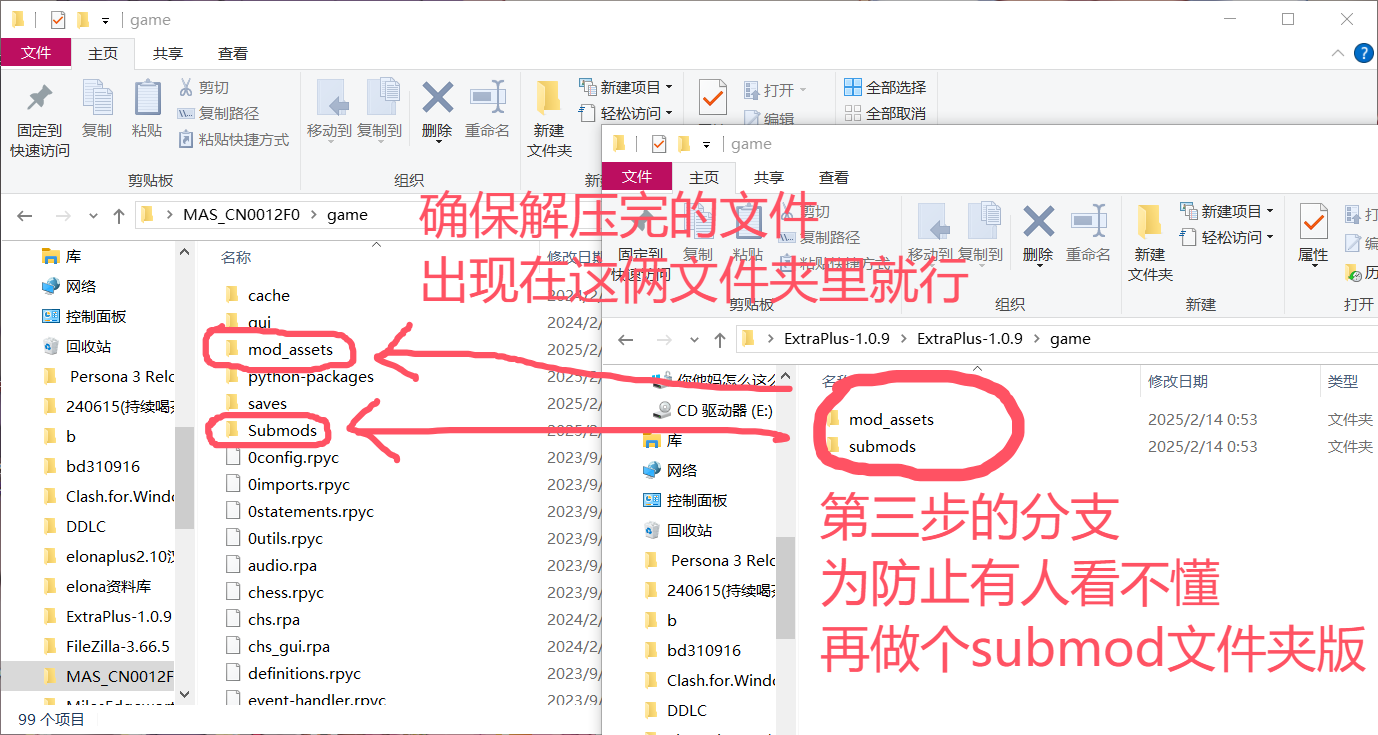
Task: Click 全部取消 in back window ribbon
Action: (885, 114)
